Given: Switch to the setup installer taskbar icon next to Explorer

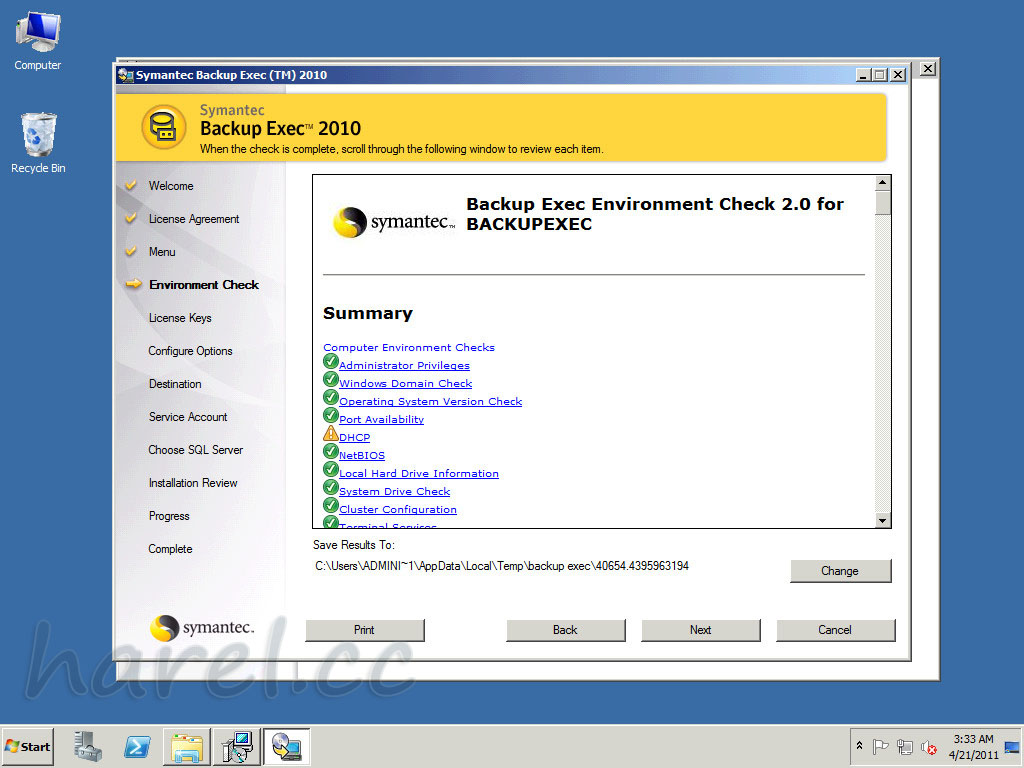Looking at the screenshot, I should (236, 746).
